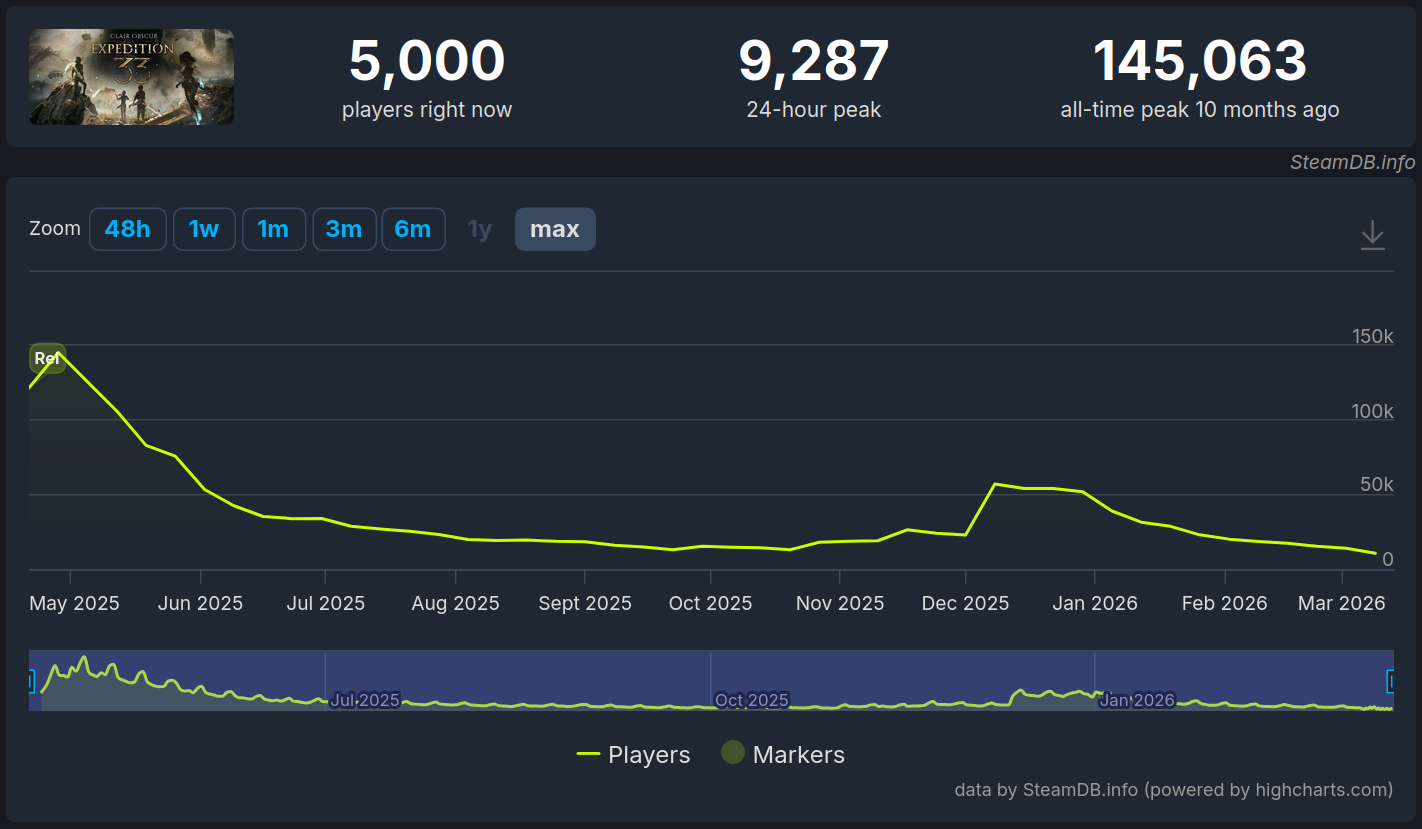This screenshot has height=829, width=1422.
Task: Set zoom to 1w
Action: (204, 229)
